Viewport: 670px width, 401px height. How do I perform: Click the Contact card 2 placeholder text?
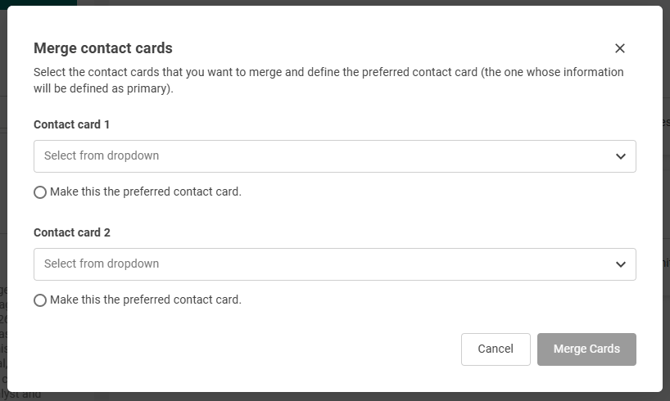point(101,264)
